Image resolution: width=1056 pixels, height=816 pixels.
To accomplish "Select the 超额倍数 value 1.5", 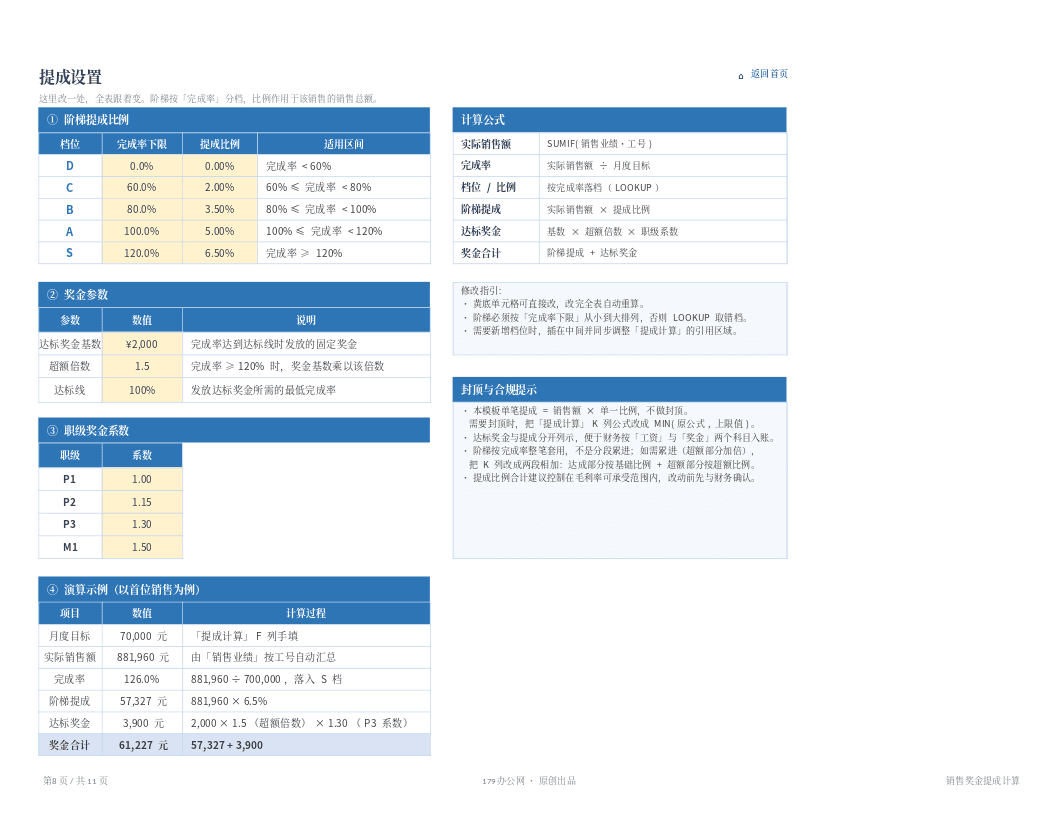I will tap(142, 366).
